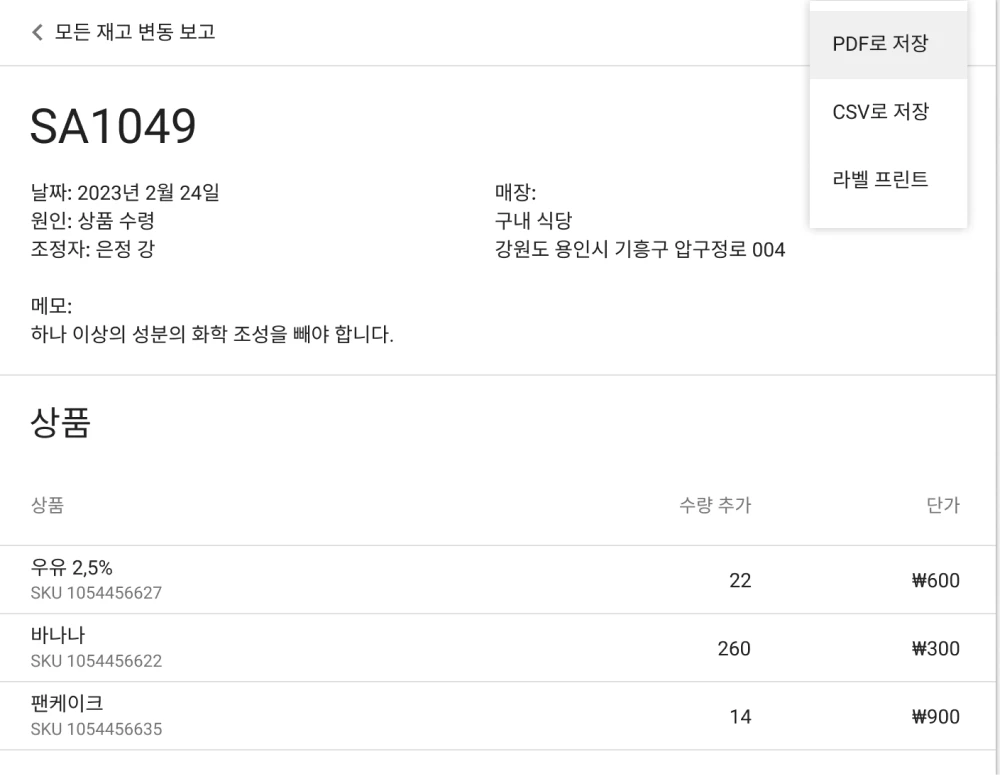Click the "수량 추가" column header
This screenshot has width=1000, height=775.
pos(714,506)
